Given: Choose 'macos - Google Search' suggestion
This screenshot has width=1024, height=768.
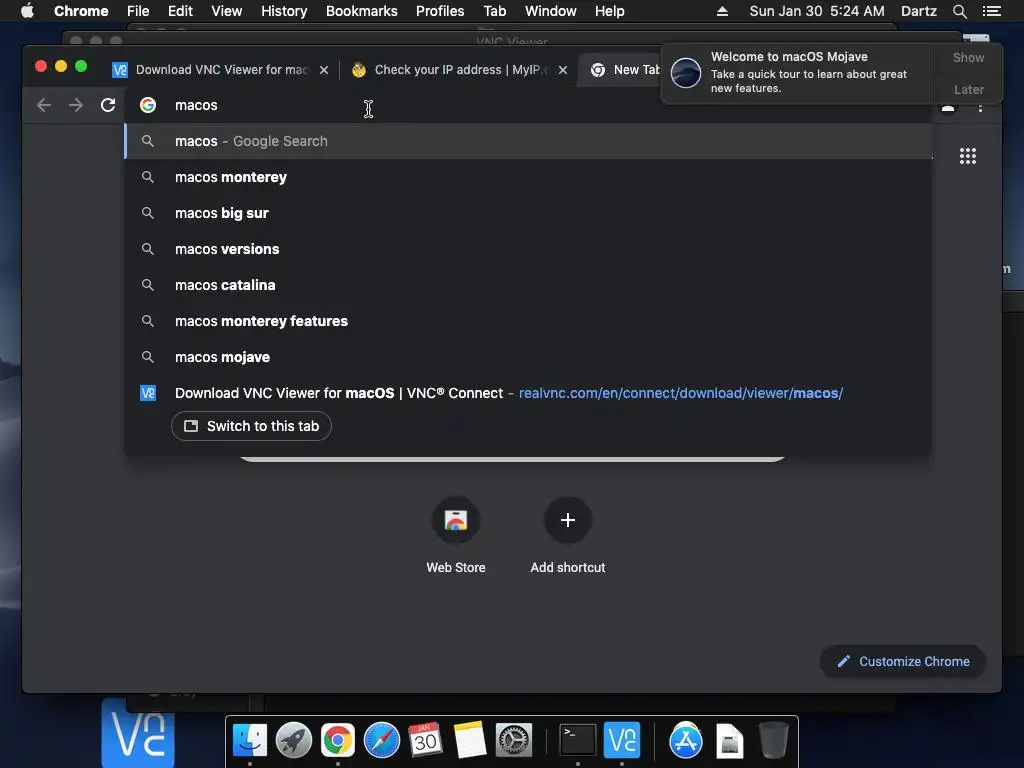Looking at the screenshot, I should click(528, 141).
